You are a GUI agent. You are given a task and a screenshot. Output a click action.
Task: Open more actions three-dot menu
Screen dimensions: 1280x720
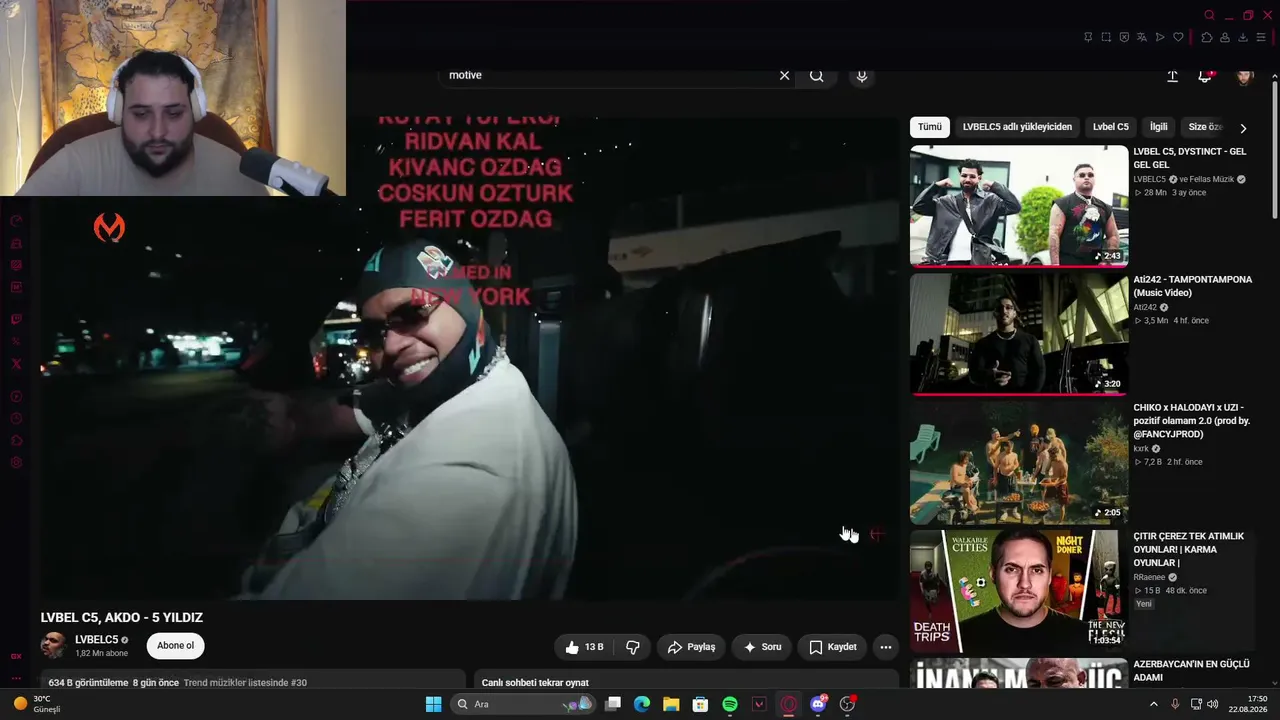(885, 647)
